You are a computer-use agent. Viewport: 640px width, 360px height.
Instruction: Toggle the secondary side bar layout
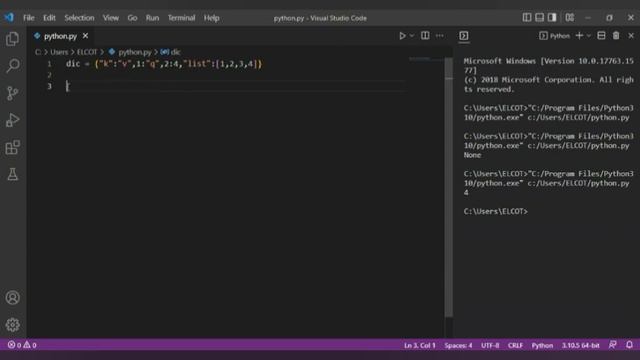click(552, 18)
